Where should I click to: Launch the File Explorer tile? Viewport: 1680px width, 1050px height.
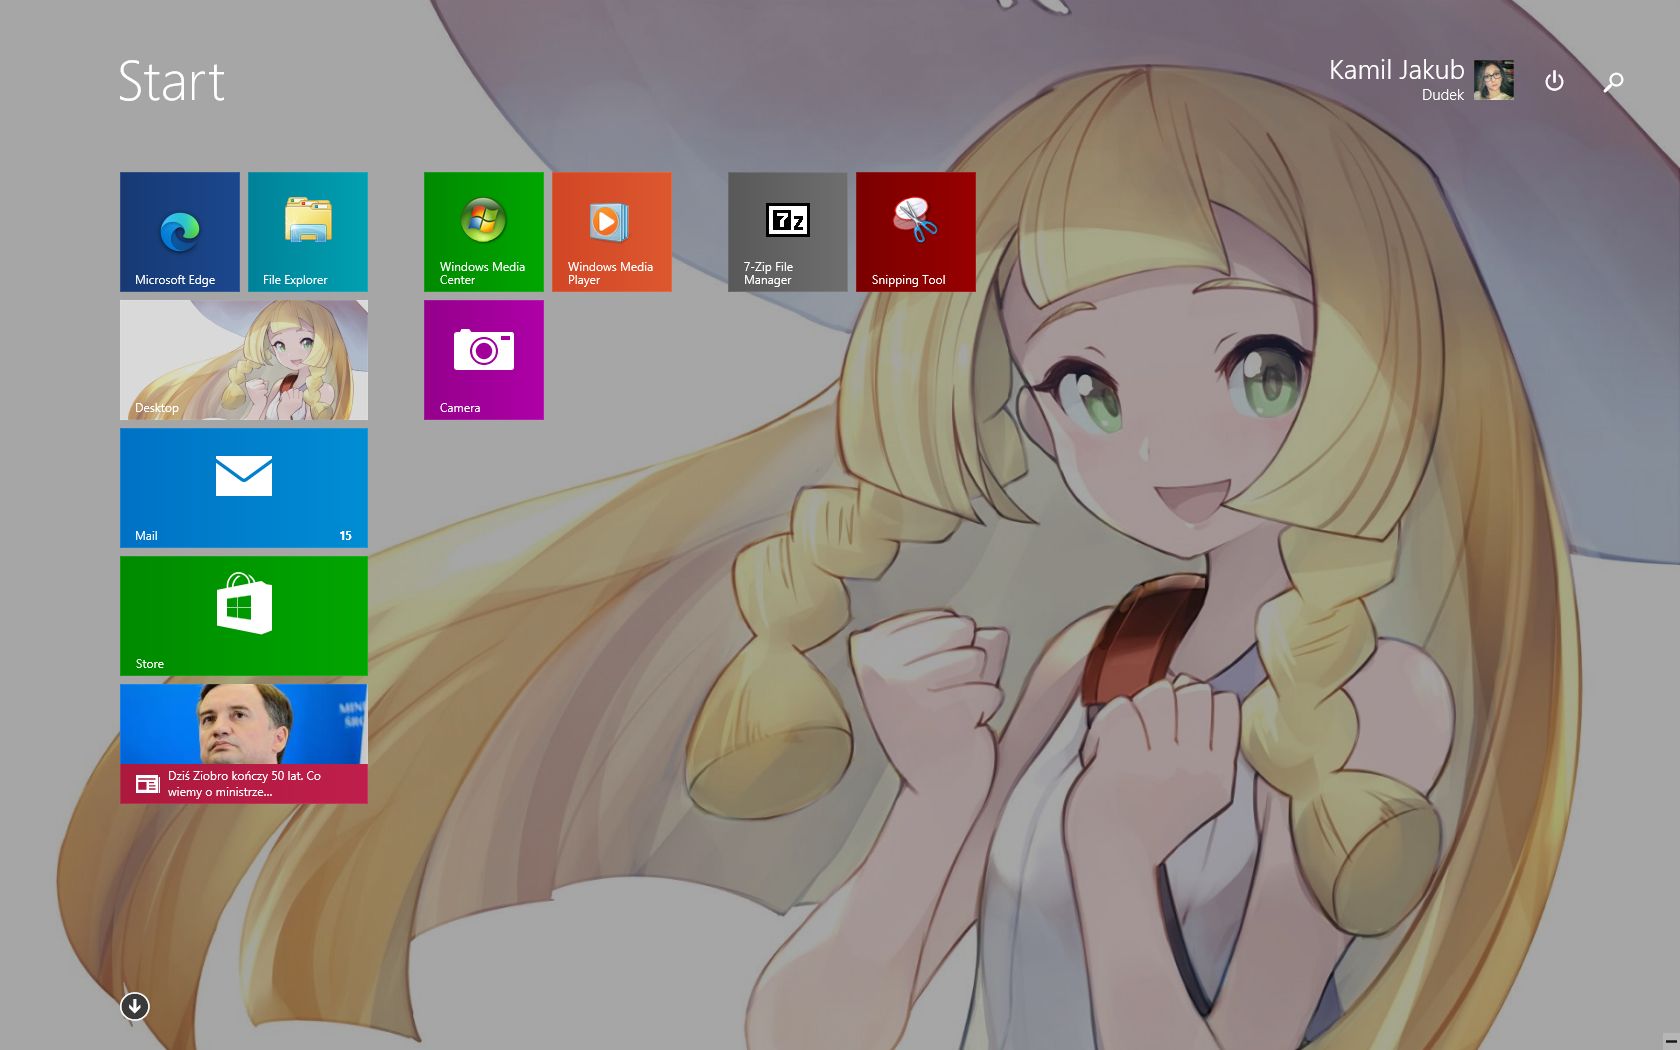tap(308, 232)
